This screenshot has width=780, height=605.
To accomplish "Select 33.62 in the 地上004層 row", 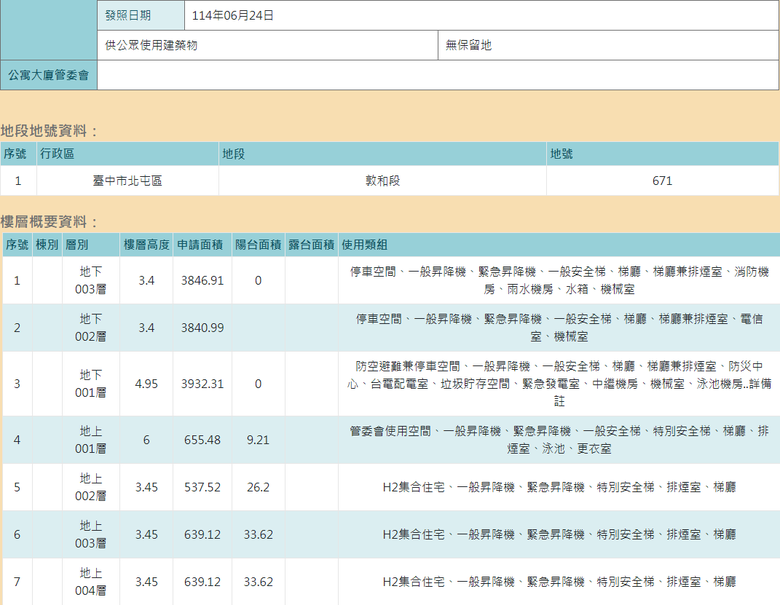I will pos(258,582).
